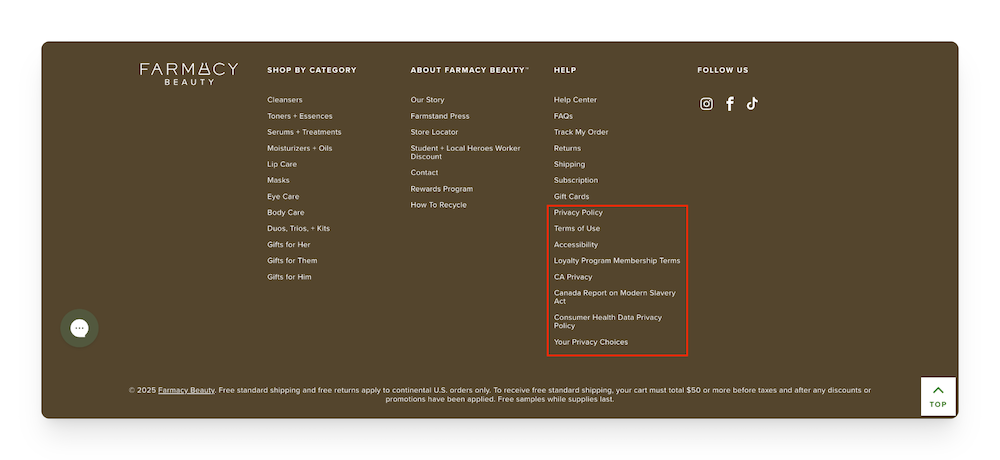Viewport: 1000px width, 460px height.
Task: View Gifts for Her
Action: coord(289,244)
